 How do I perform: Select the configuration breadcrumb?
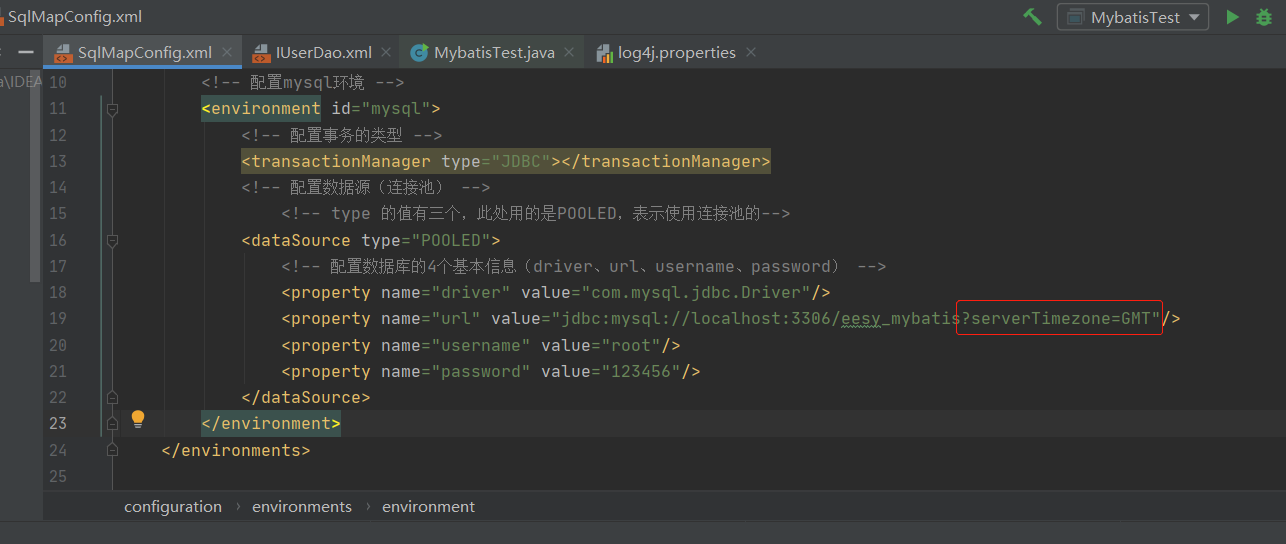coord(173,507)
